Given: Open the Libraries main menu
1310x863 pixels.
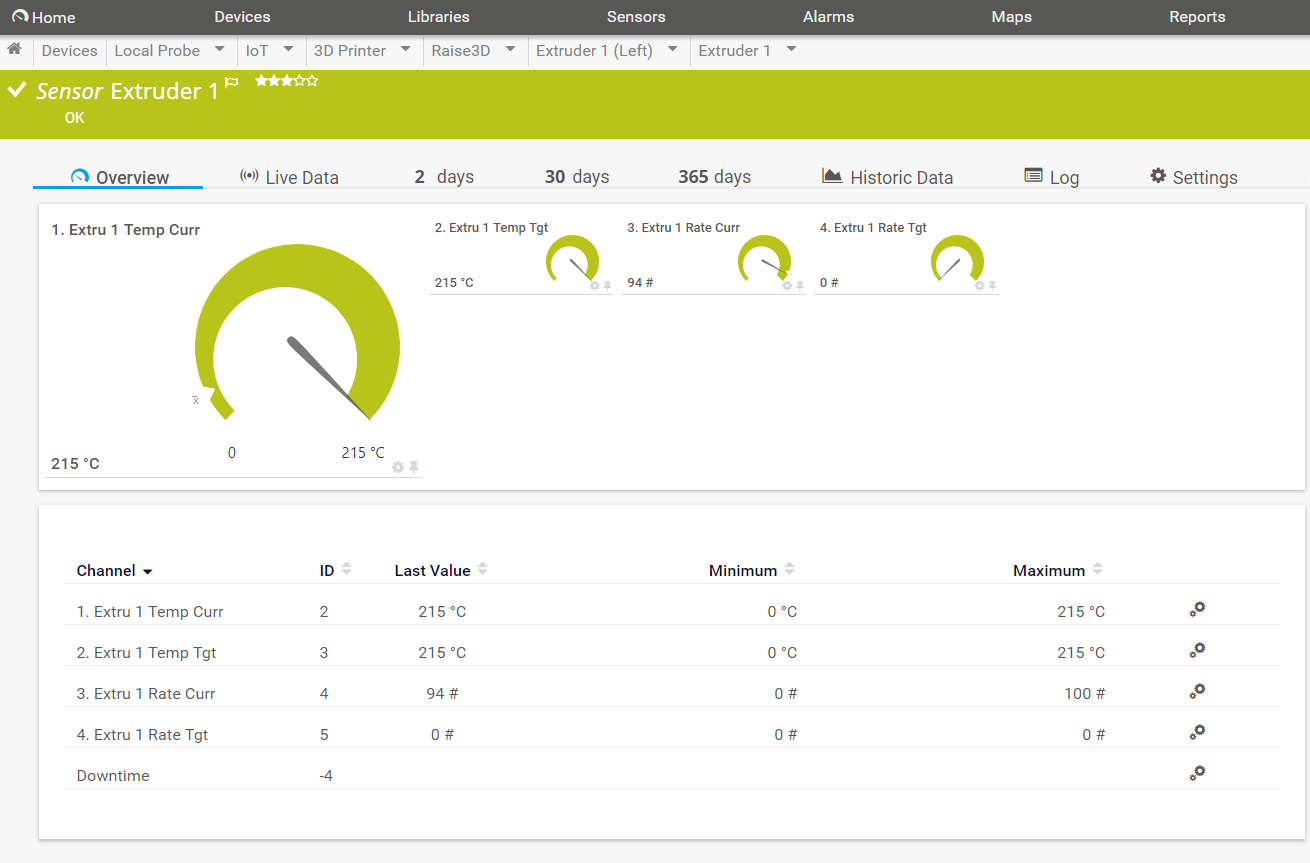Looking at the screenshot, I should (438, 17).
